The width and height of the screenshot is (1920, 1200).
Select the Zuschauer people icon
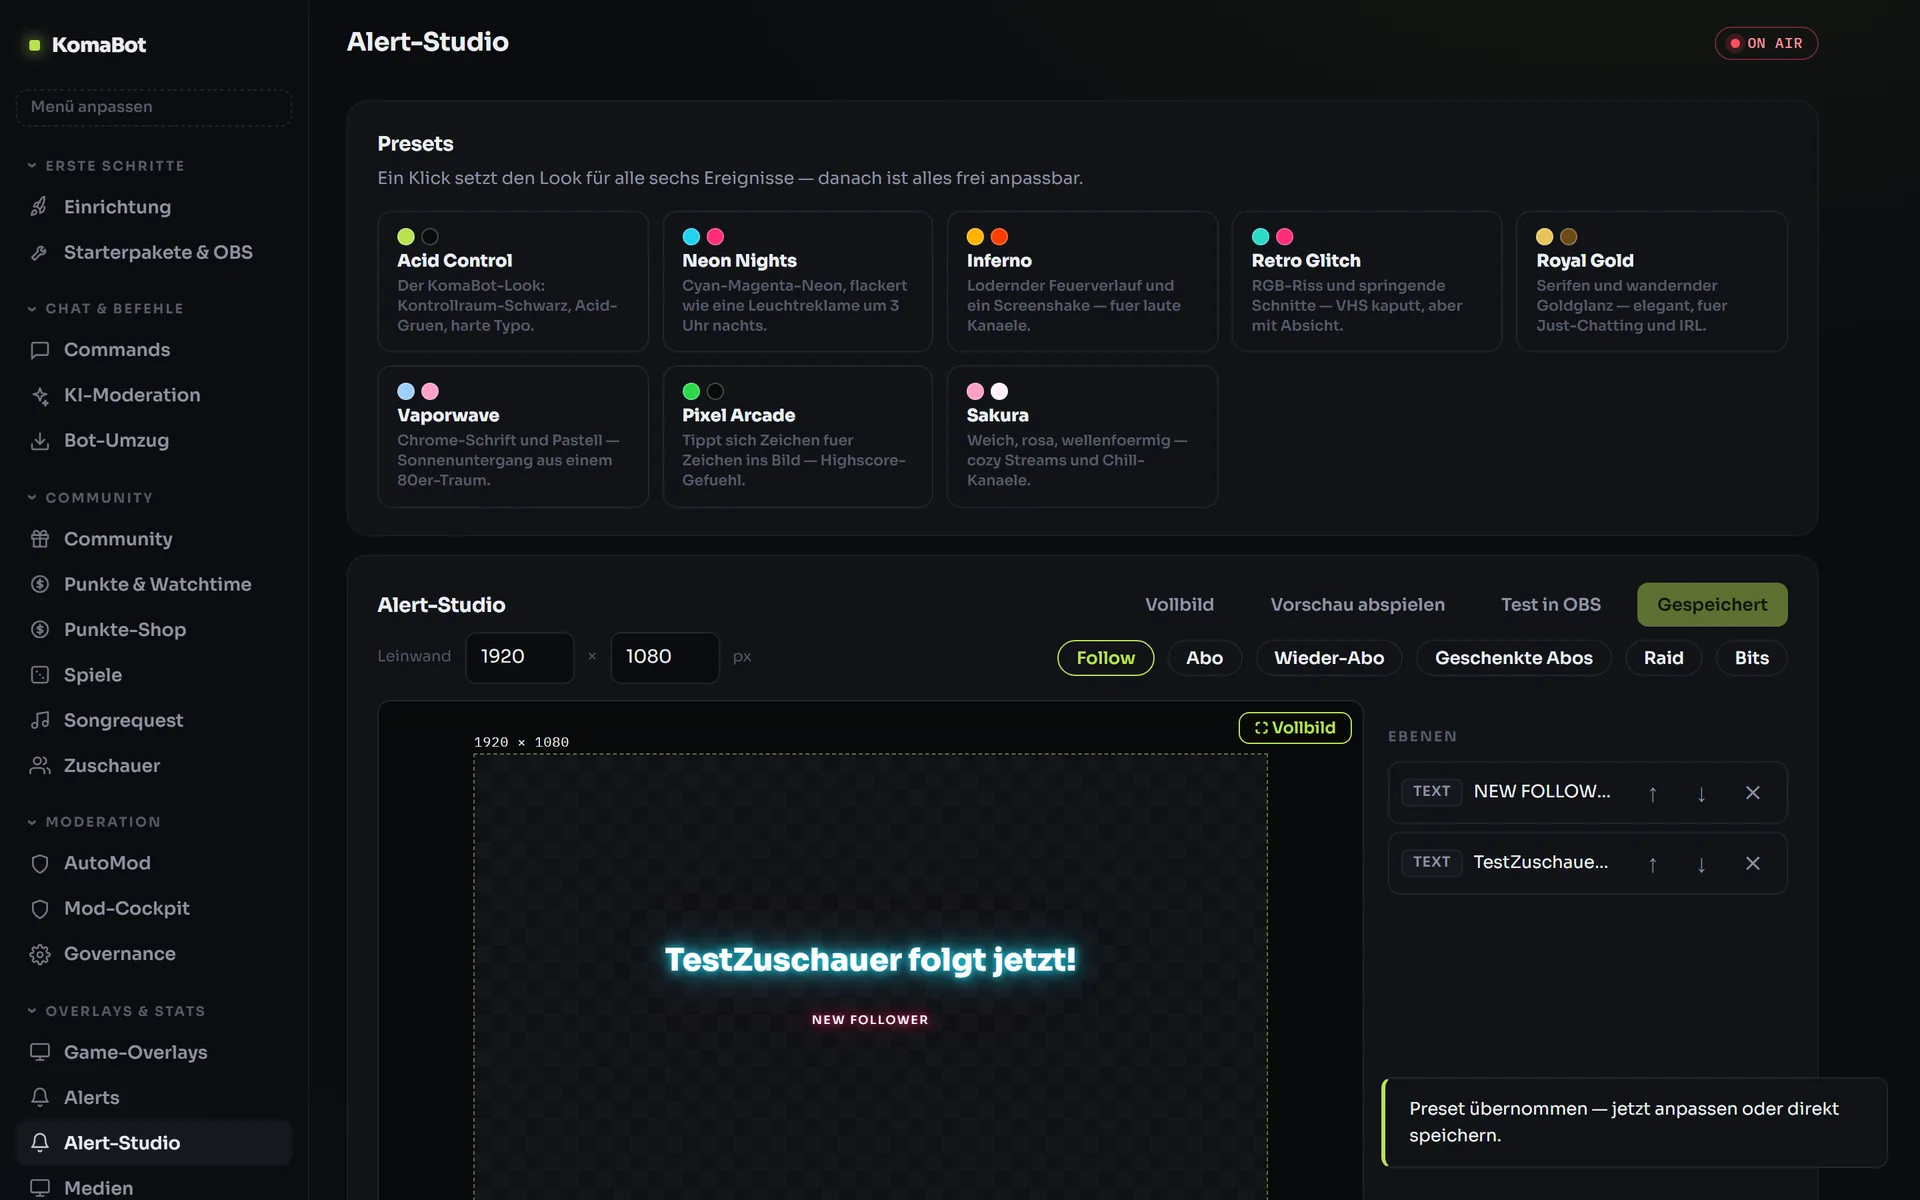(40, 766)
